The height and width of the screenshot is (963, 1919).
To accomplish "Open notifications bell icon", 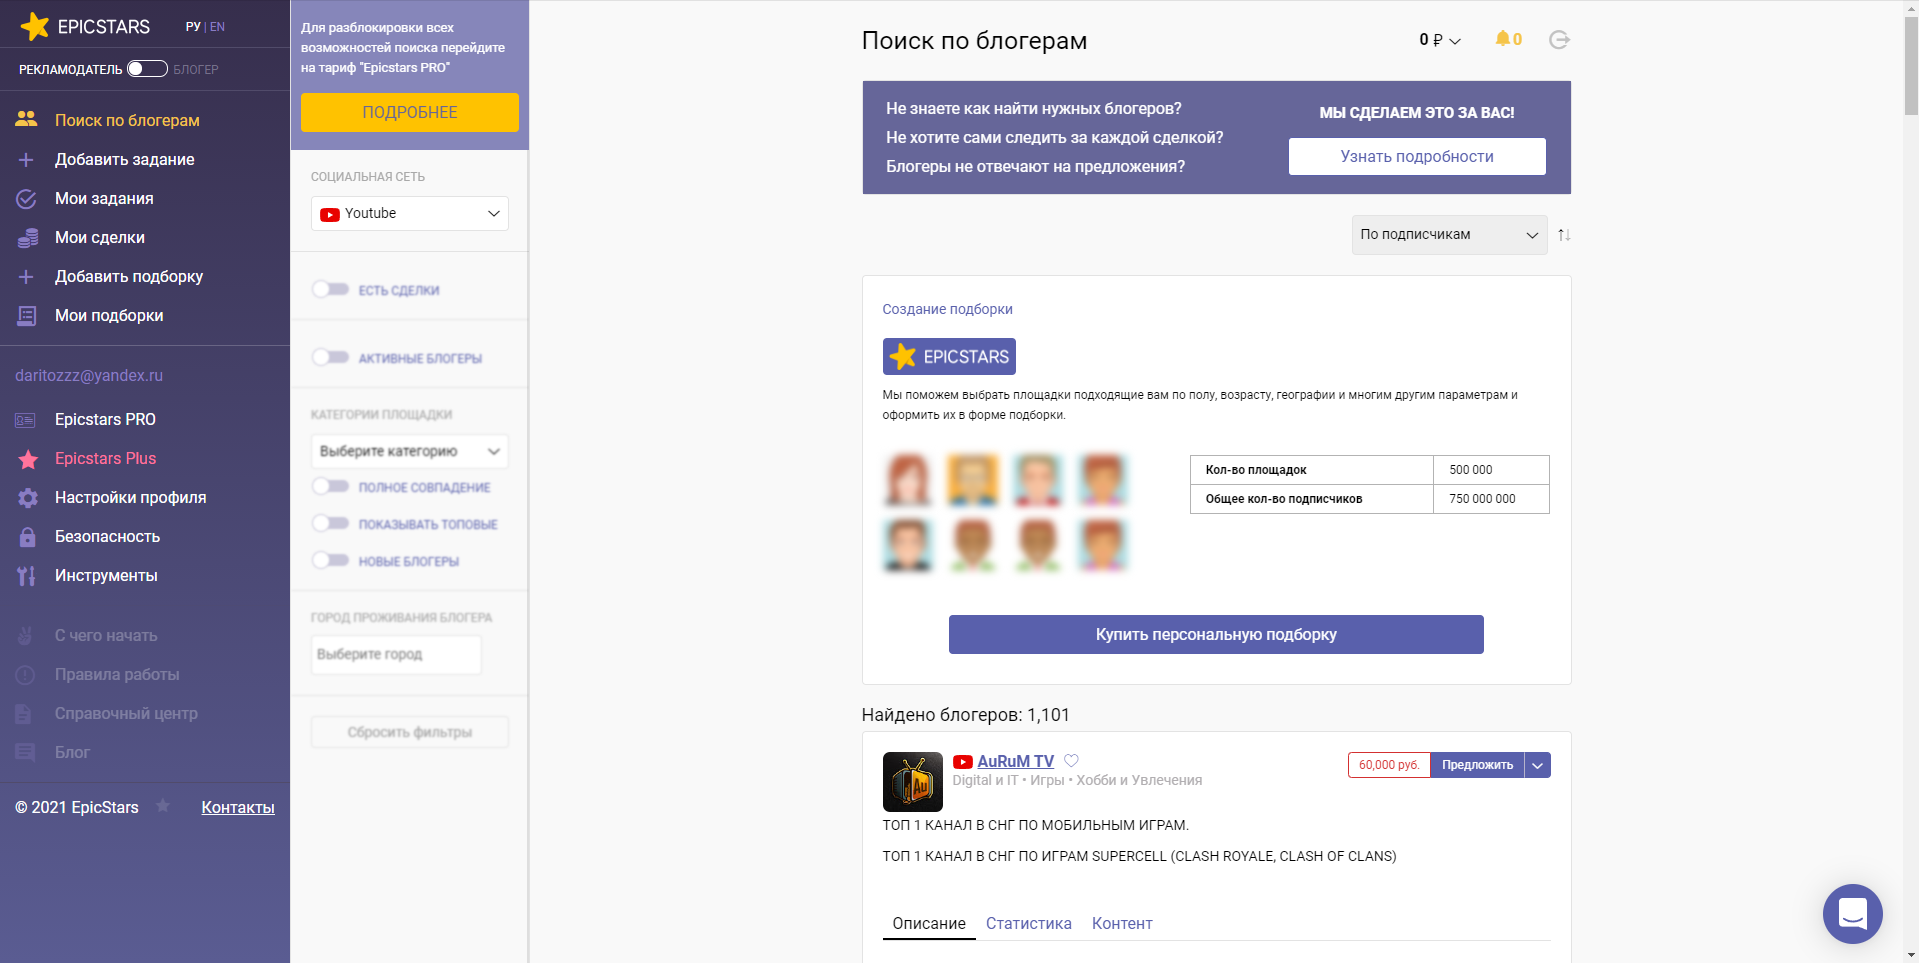I will 1502,39.
